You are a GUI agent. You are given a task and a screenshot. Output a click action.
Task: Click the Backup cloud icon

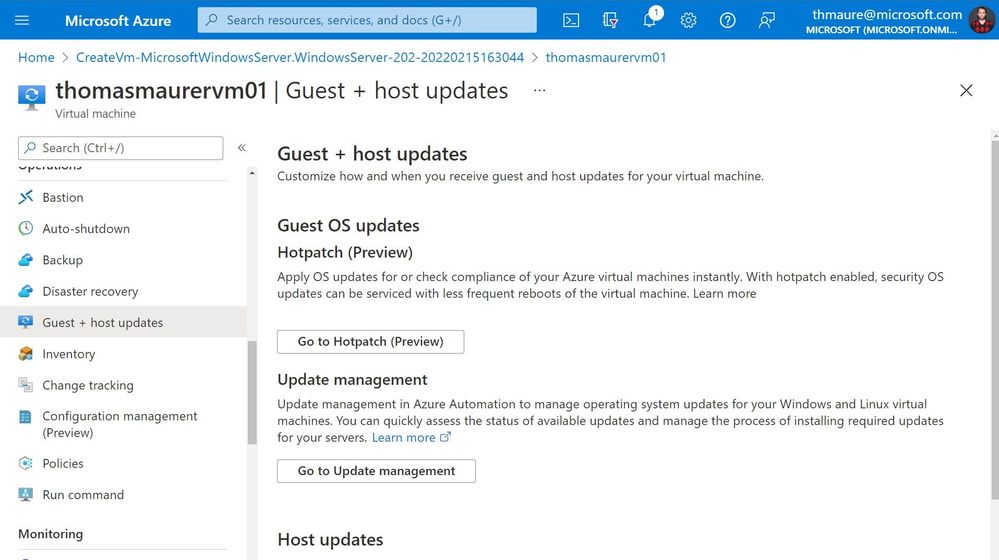(25, 259)
